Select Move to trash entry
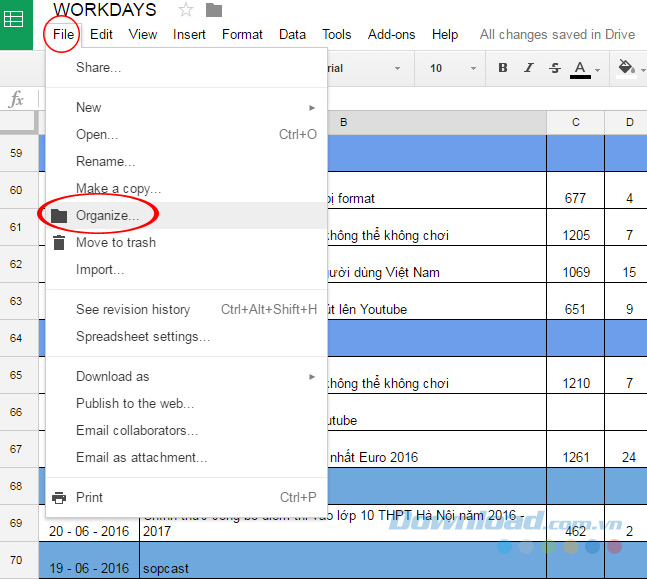 tap(187, 242)
